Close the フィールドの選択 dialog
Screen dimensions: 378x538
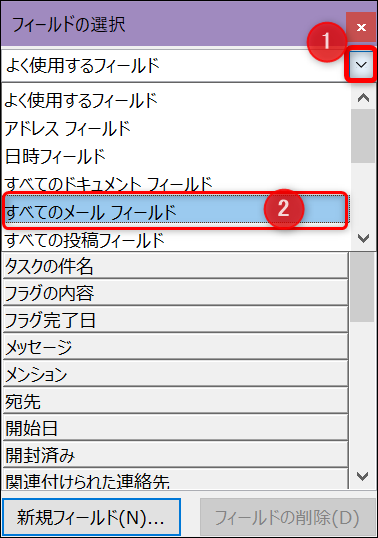pos(361,27)
